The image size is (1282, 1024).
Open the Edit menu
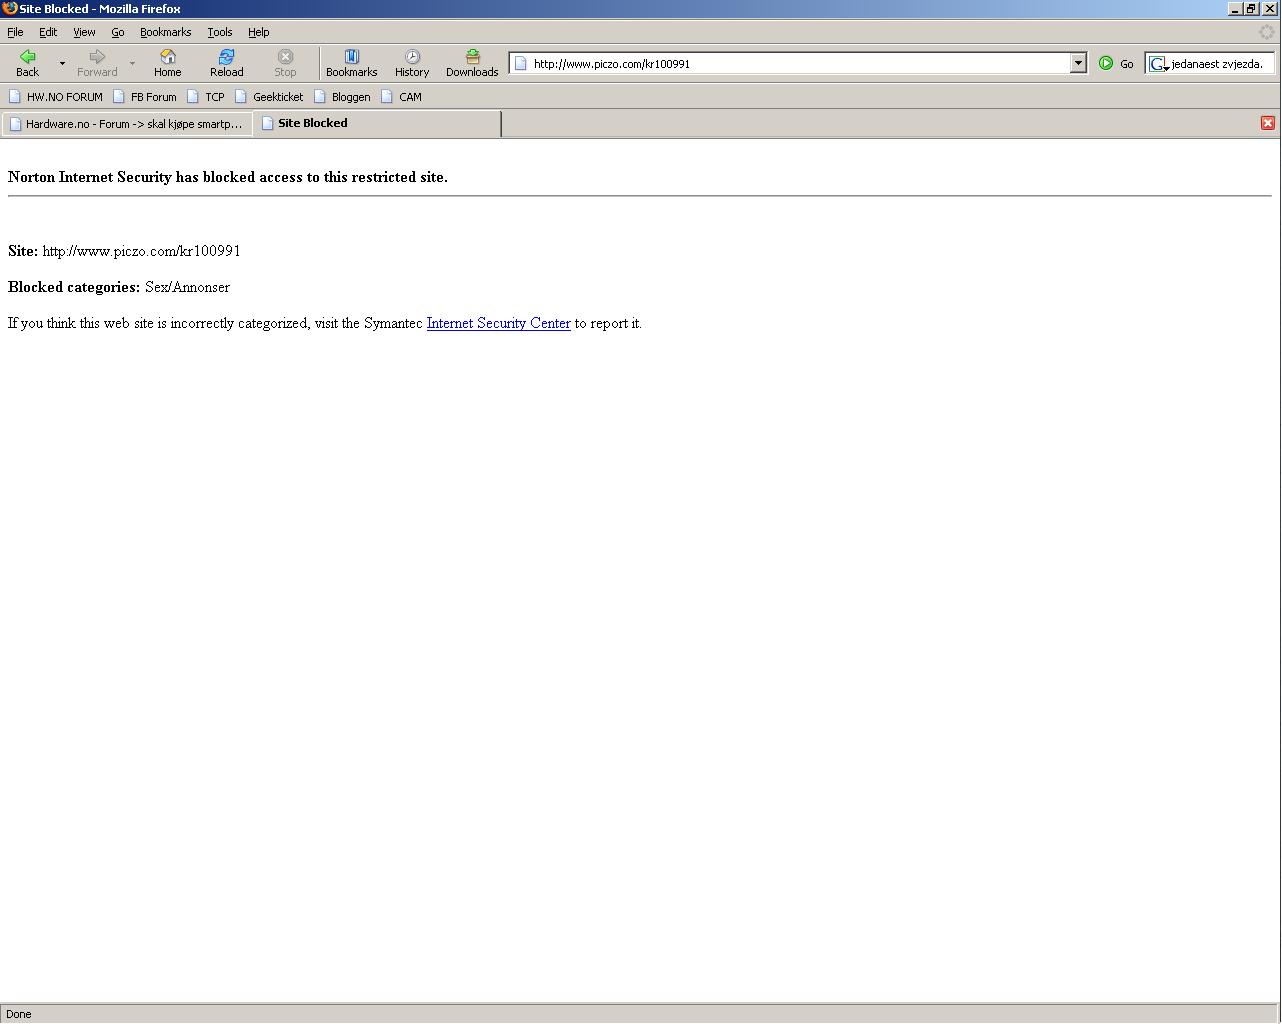click(48, 32)
